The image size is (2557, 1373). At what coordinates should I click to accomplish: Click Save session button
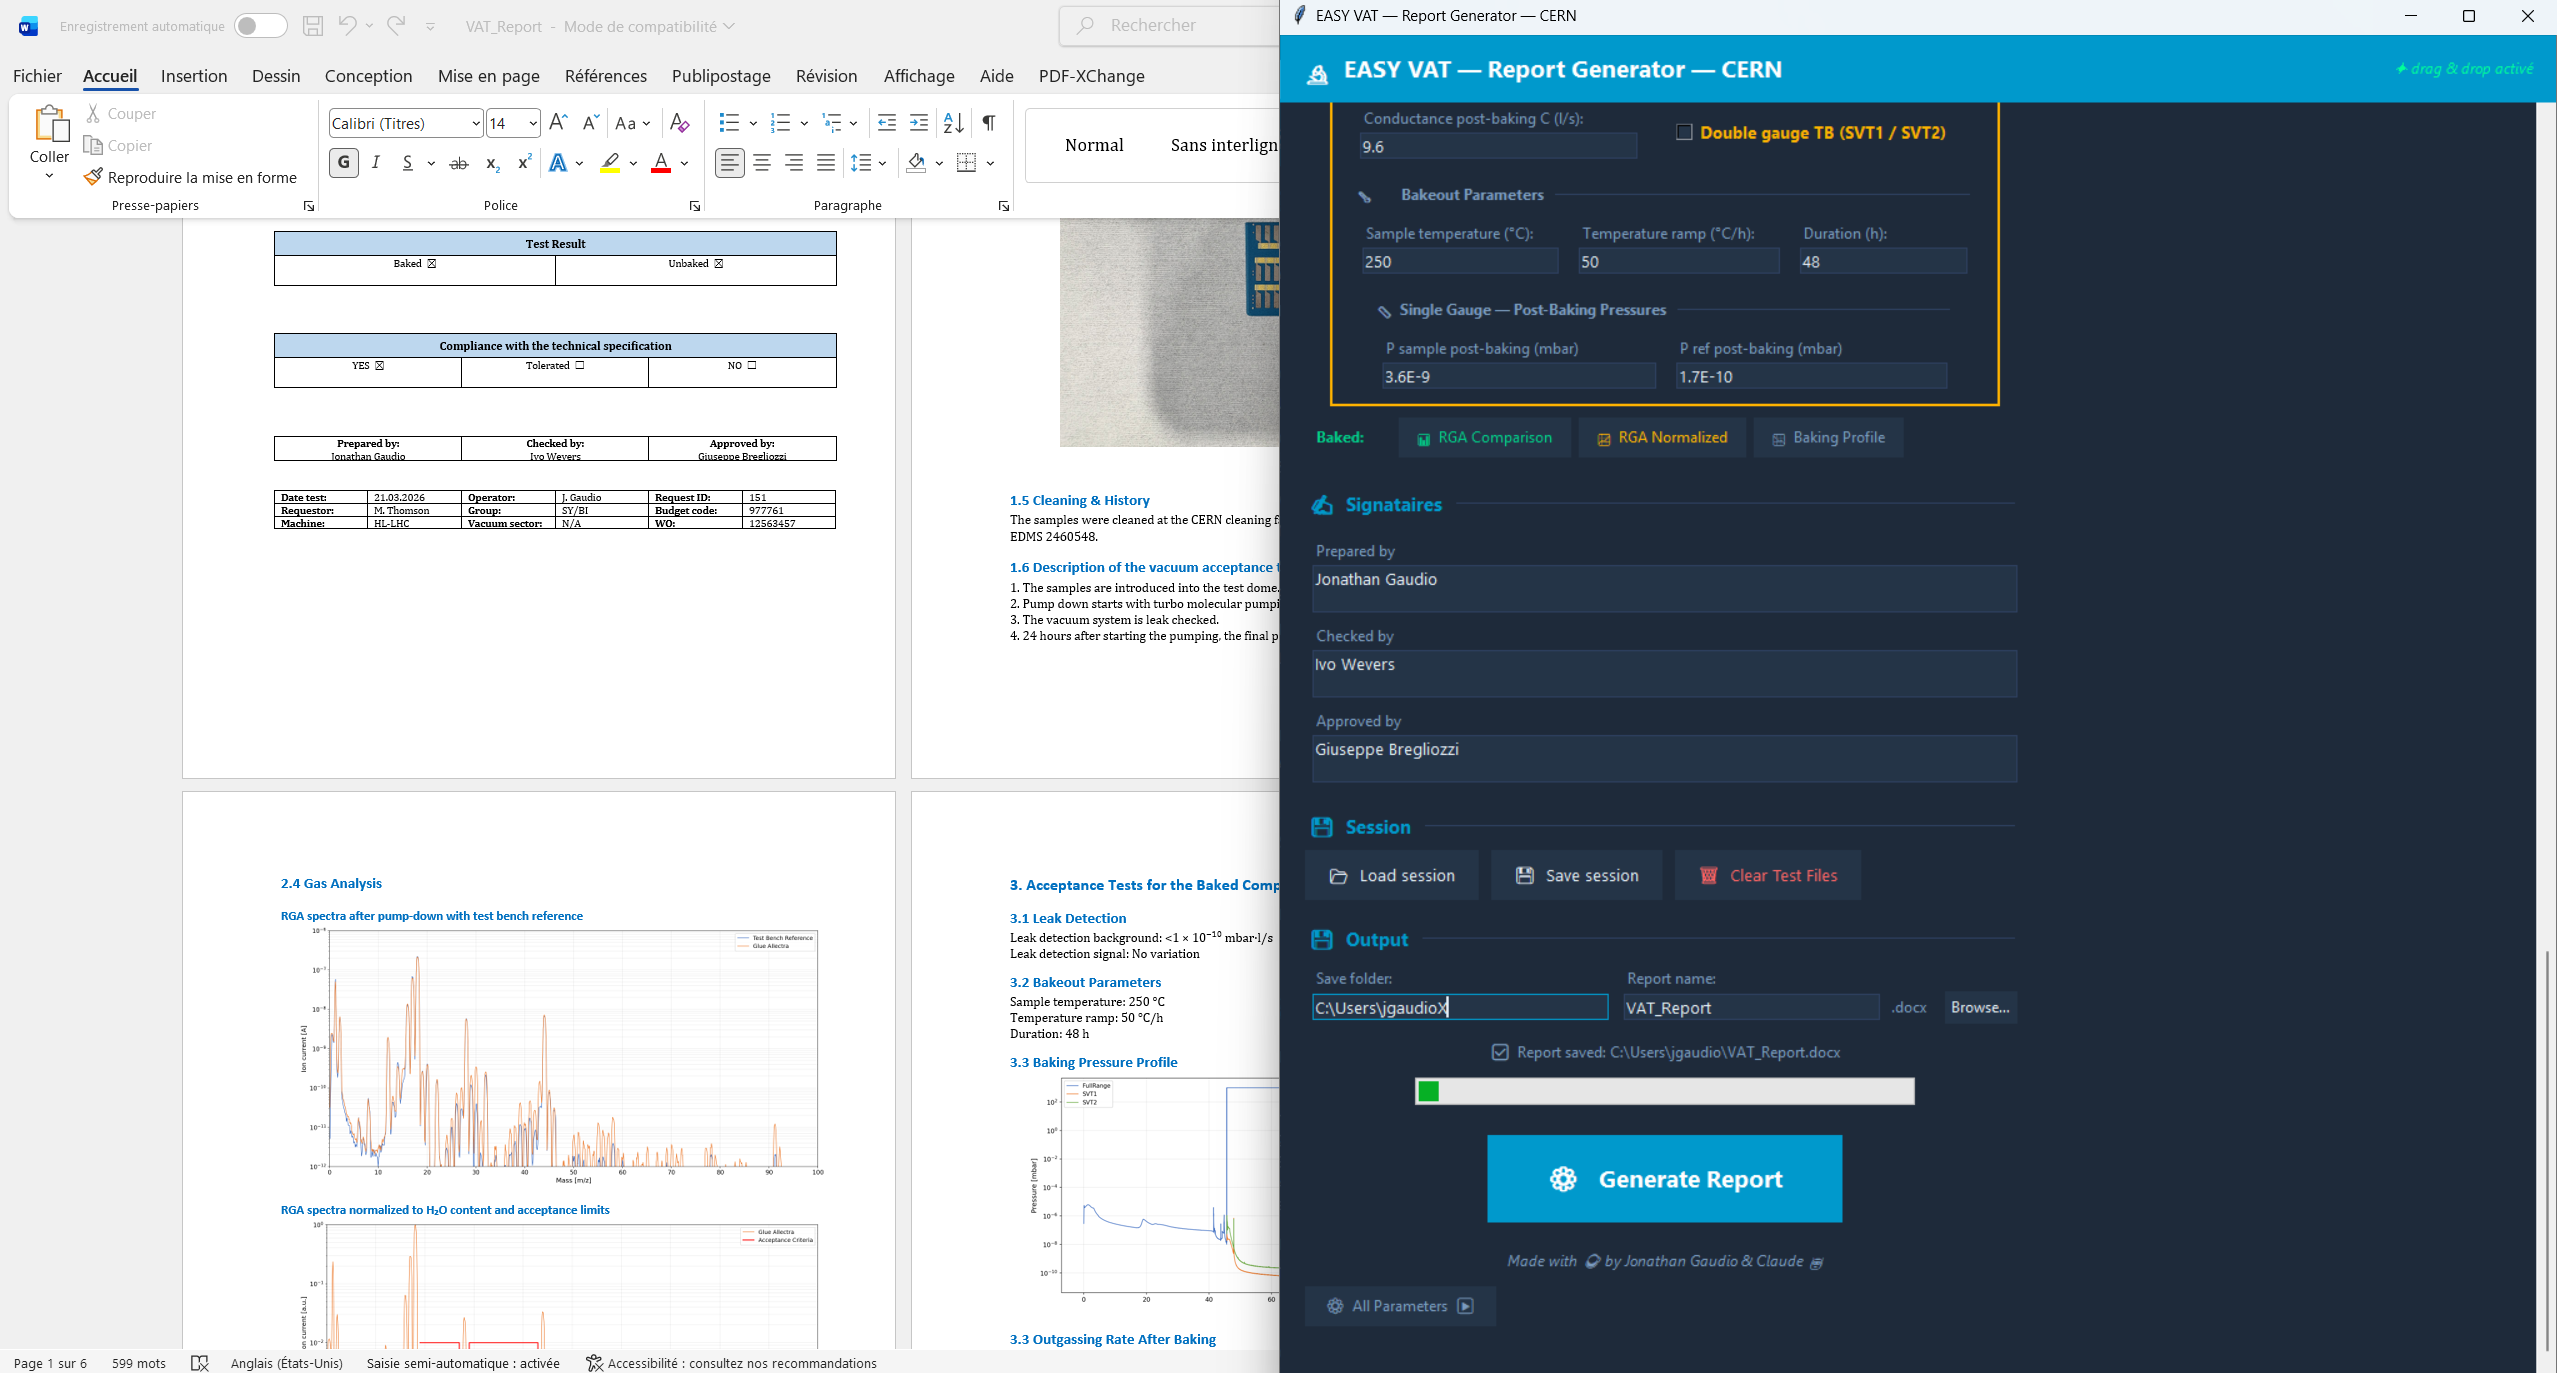(1577, 876)
